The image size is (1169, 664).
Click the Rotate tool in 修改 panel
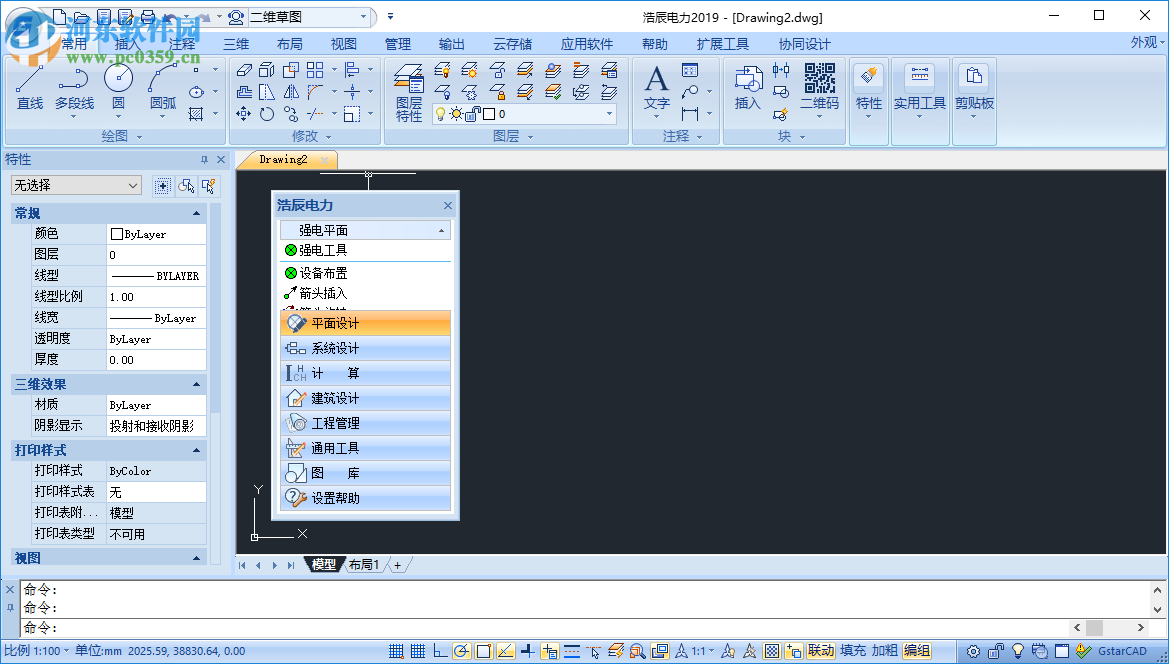tap(267, 114)
